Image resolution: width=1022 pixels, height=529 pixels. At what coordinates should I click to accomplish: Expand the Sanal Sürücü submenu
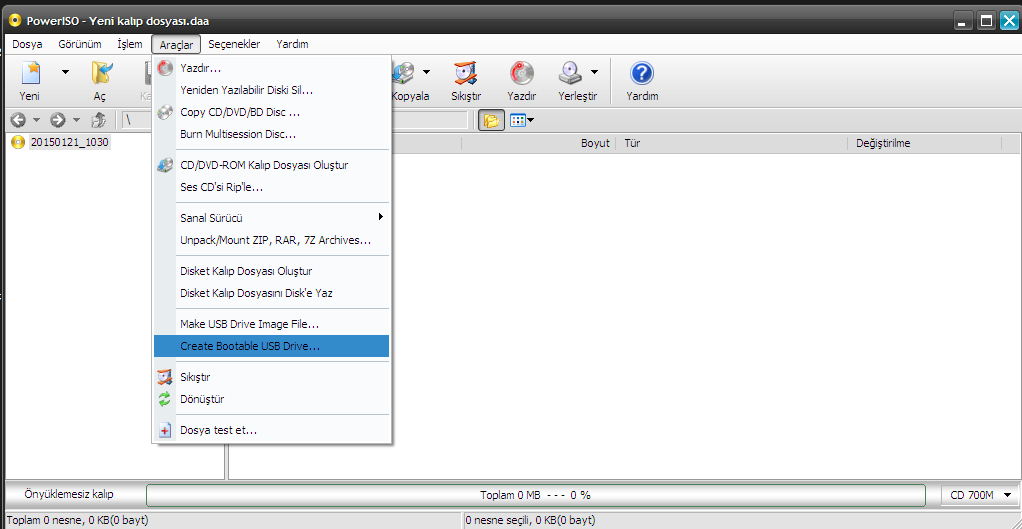271,218
